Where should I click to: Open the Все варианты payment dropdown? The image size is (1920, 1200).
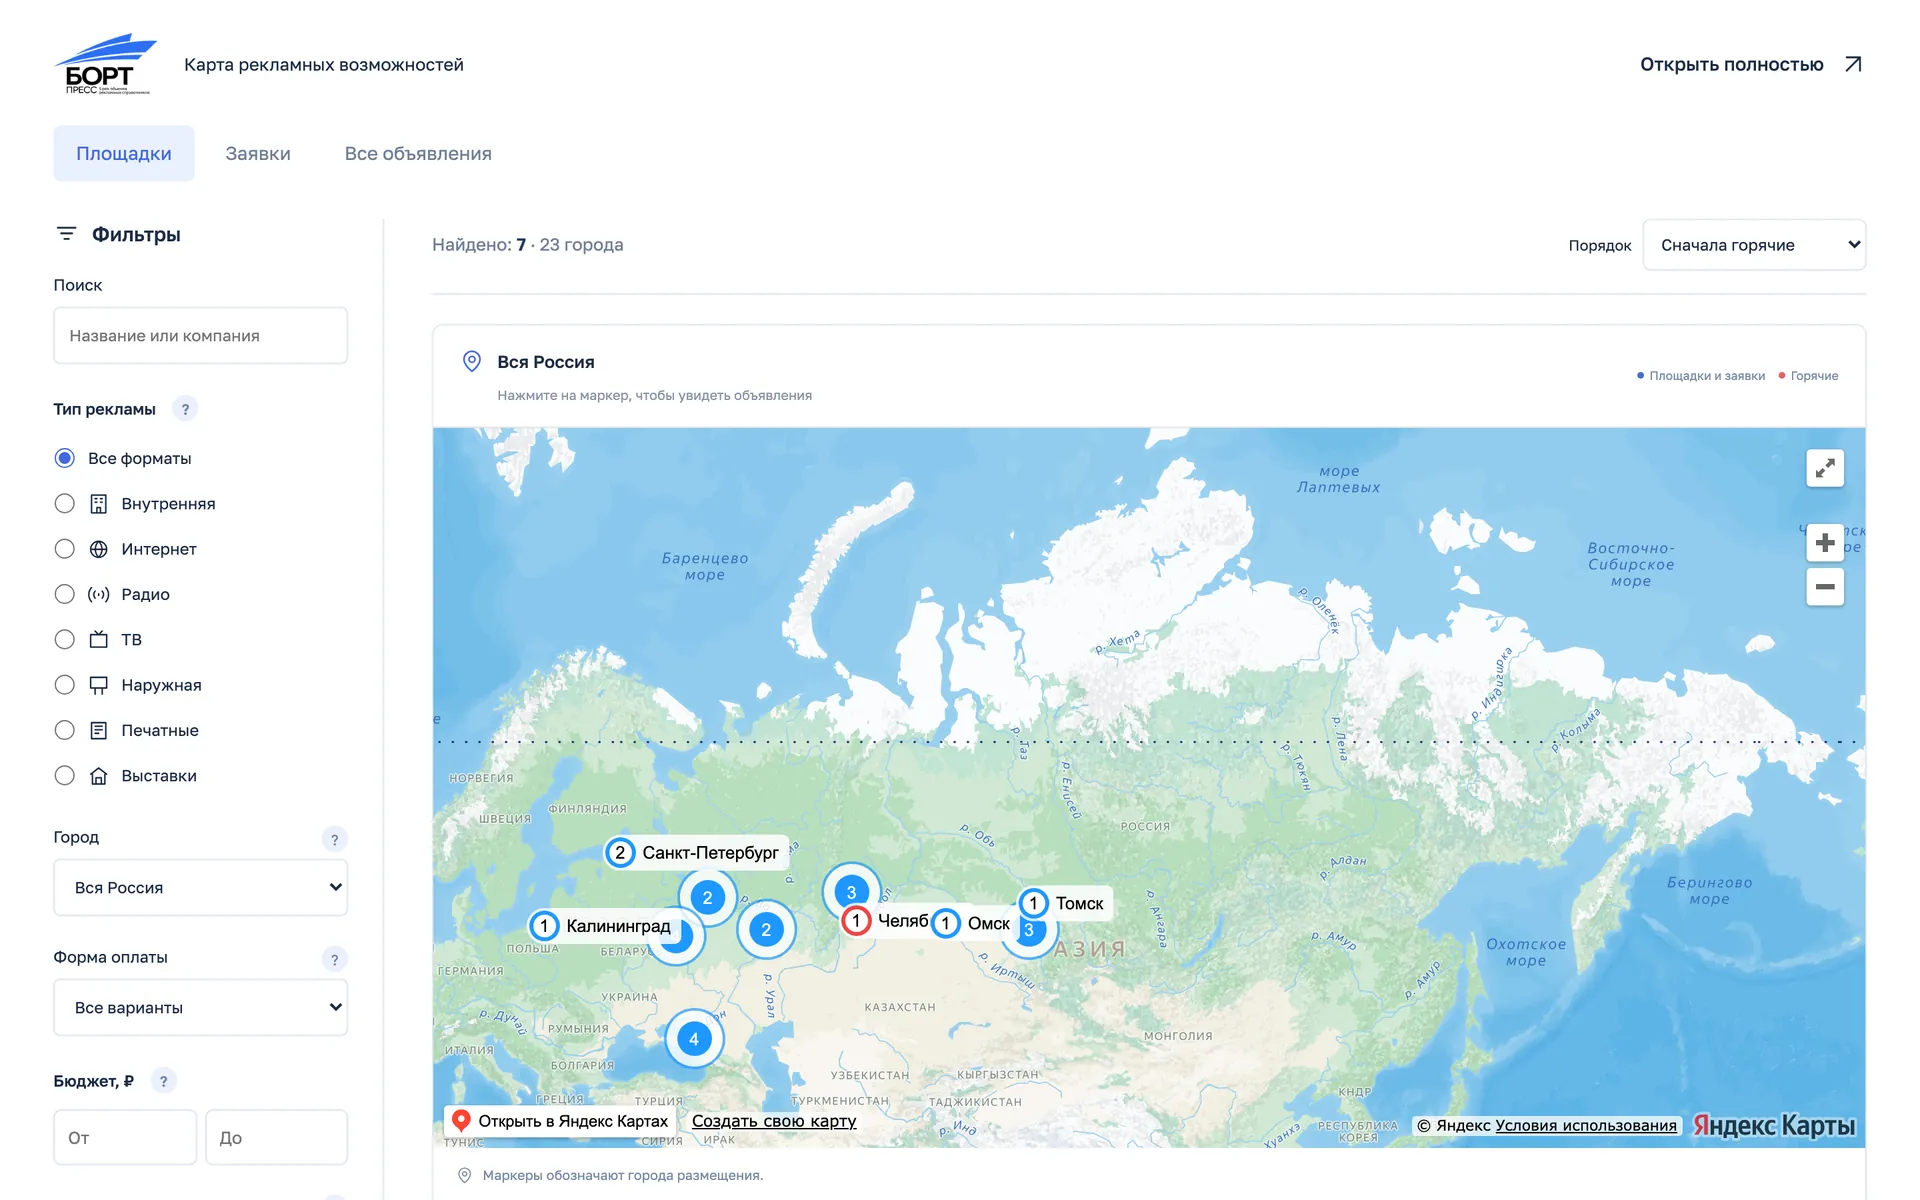coord(200,1007)
